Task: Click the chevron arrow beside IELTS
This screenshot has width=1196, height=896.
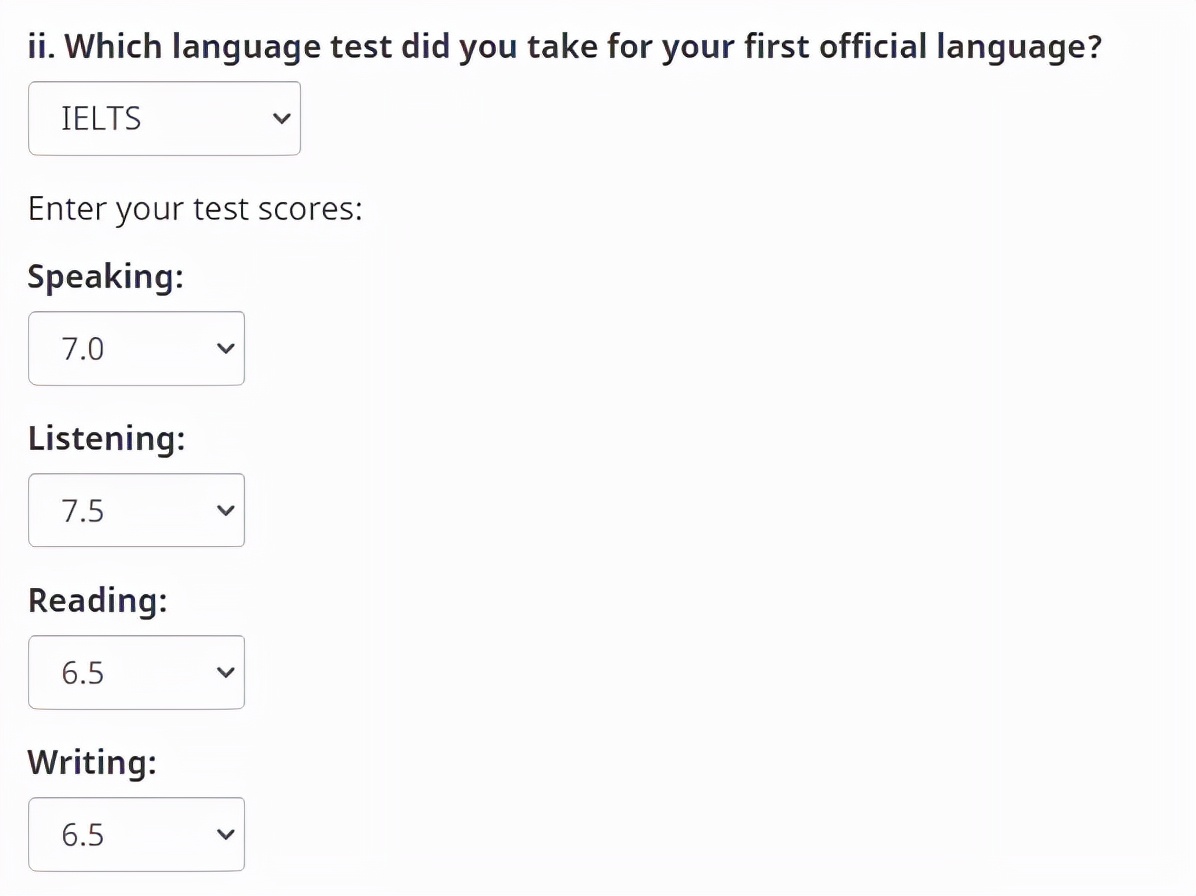Action: tap(281, 119)
